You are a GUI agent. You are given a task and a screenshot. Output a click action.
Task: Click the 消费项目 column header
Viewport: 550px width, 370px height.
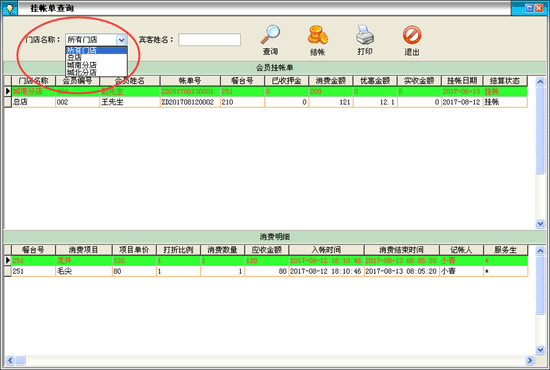tap(83, 250)
